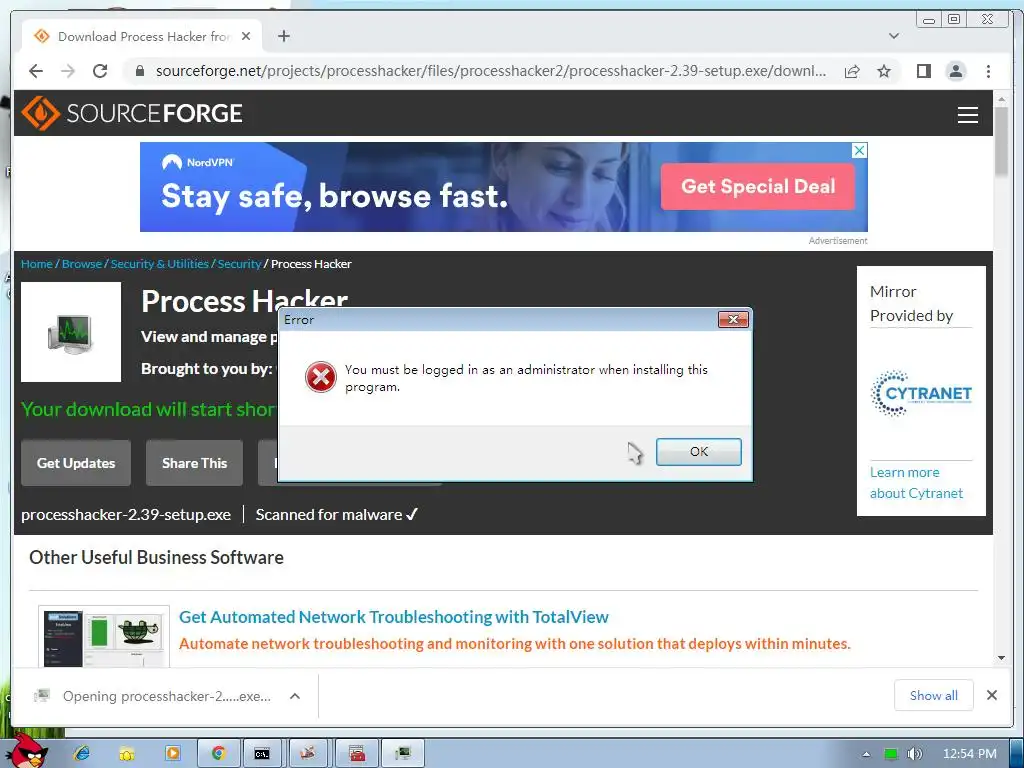Reload the SourceForge page
The width and height of the screenshot is (1024, 768).
coord(100,71)
